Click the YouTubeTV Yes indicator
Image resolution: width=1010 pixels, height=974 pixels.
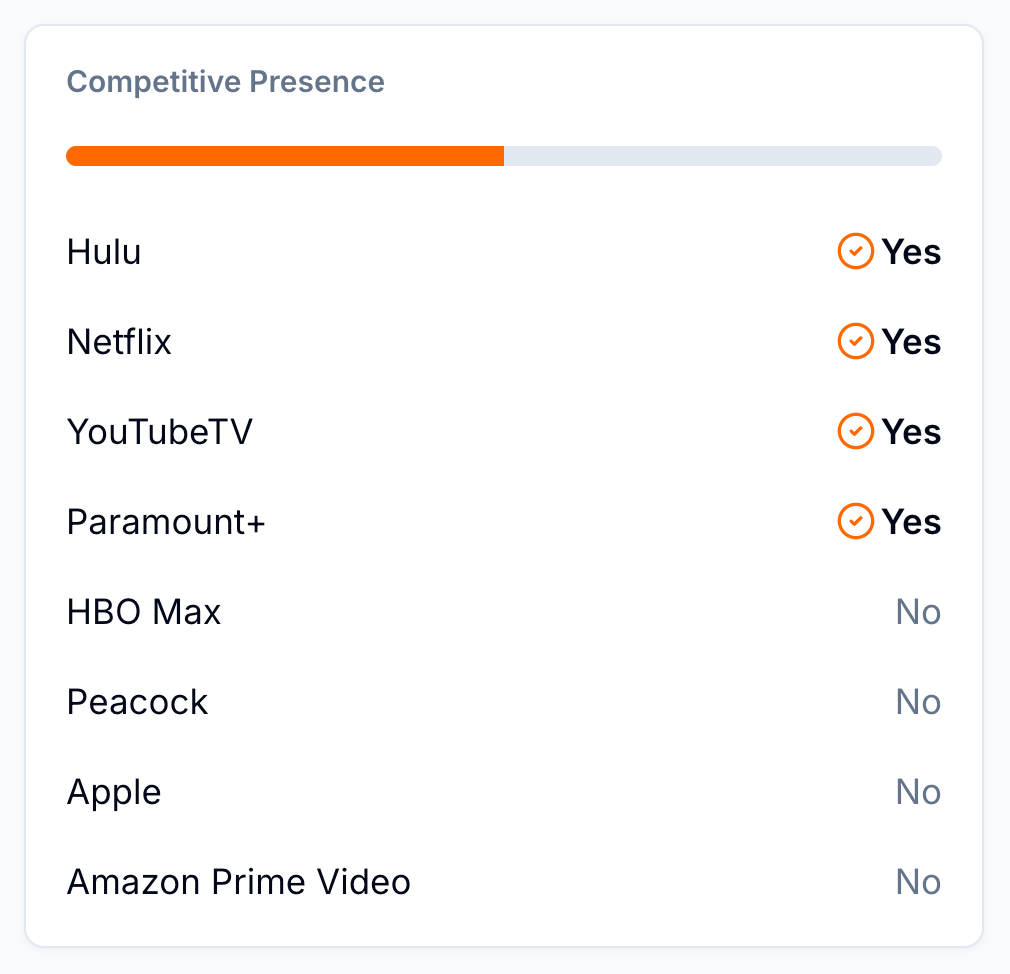[913, 431]
